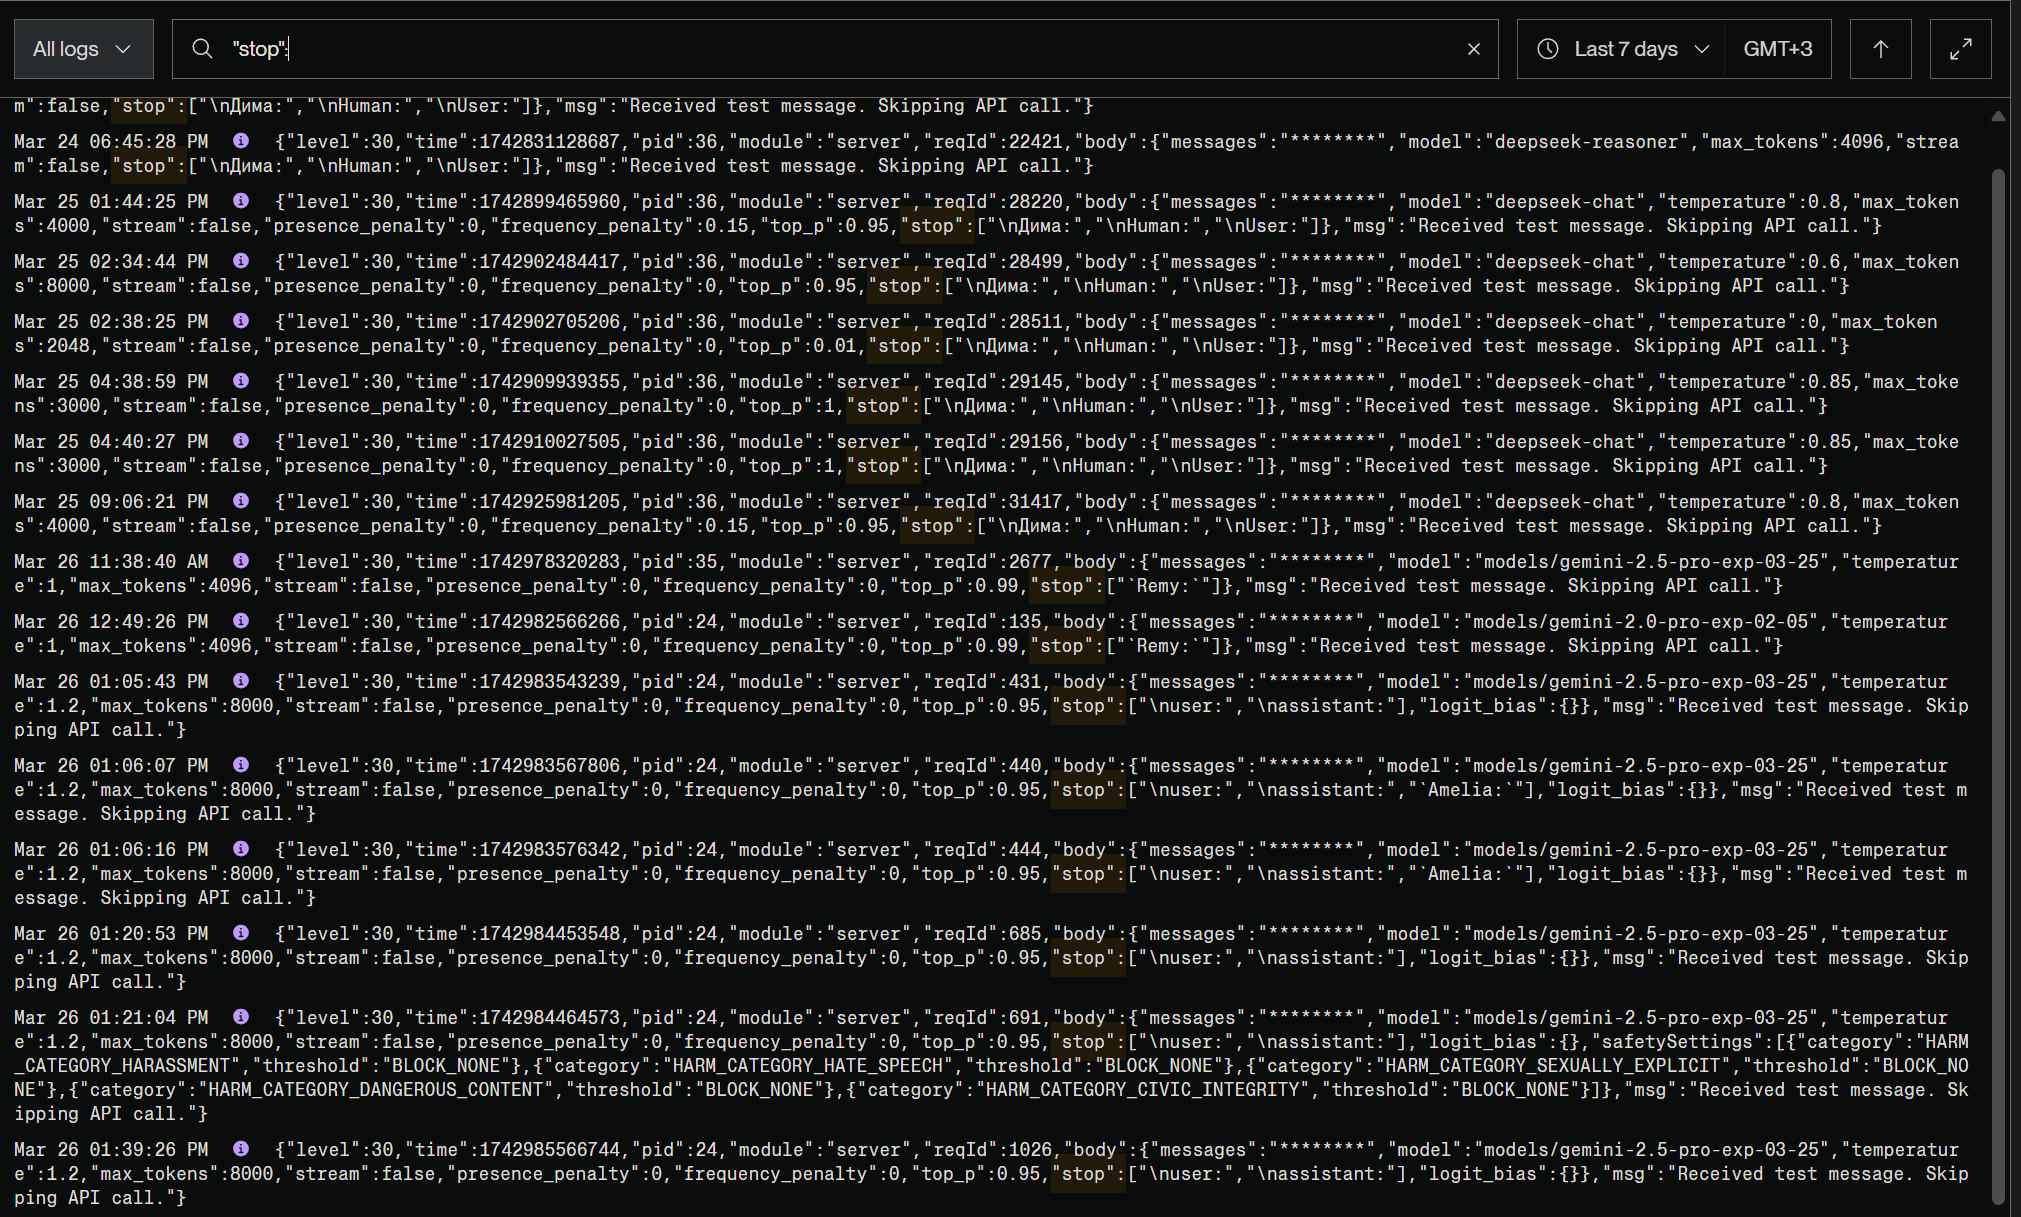Click info icon on Mar 26 11:38:40 AM log
Viewport: 2021px width, 1217px height.
coord(241,561)
